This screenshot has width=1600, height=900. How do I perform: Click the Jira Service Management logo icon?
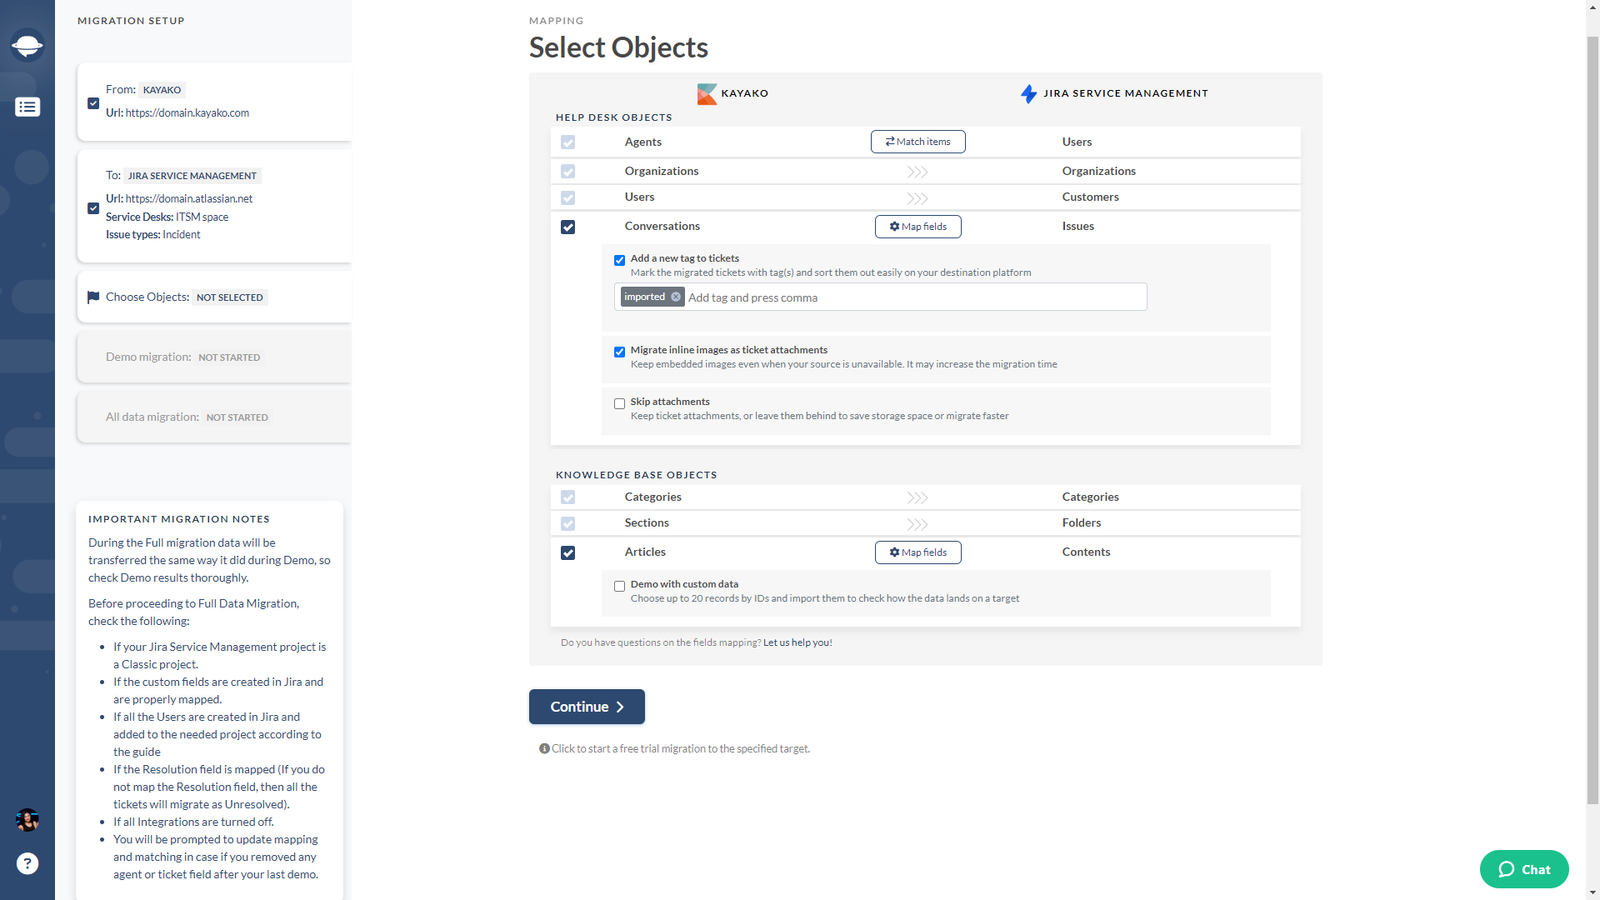(x=1028, y=94)
